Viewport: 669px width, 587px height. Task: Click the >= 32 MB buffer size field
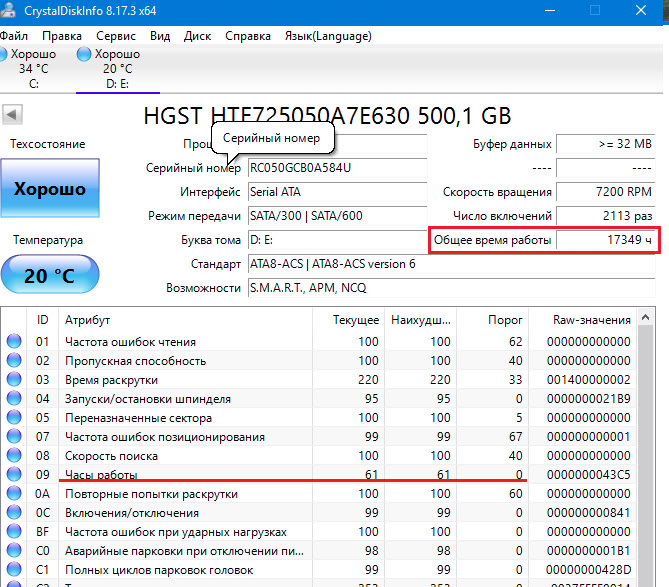(x=605, y=144)
